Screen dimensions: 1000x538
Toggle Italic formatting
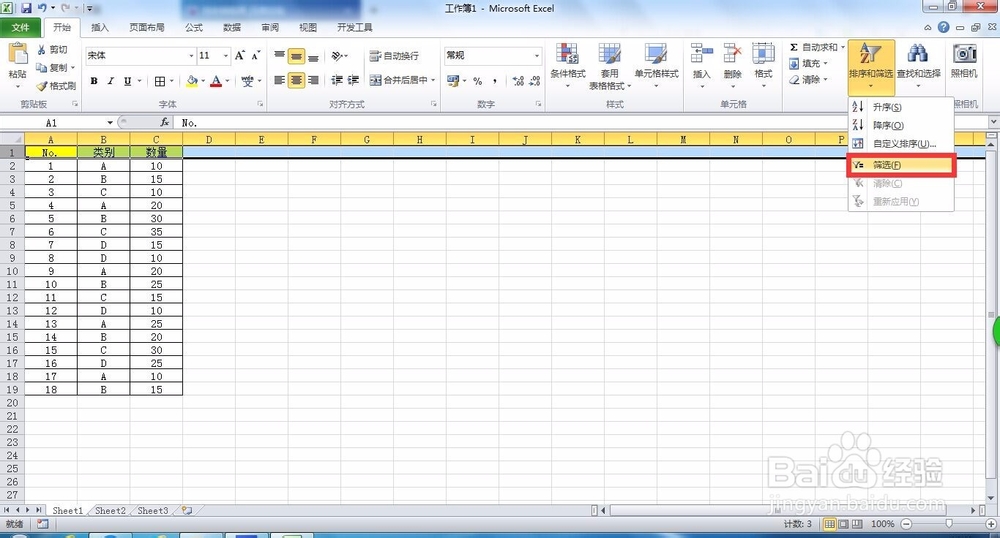(110, 81)
